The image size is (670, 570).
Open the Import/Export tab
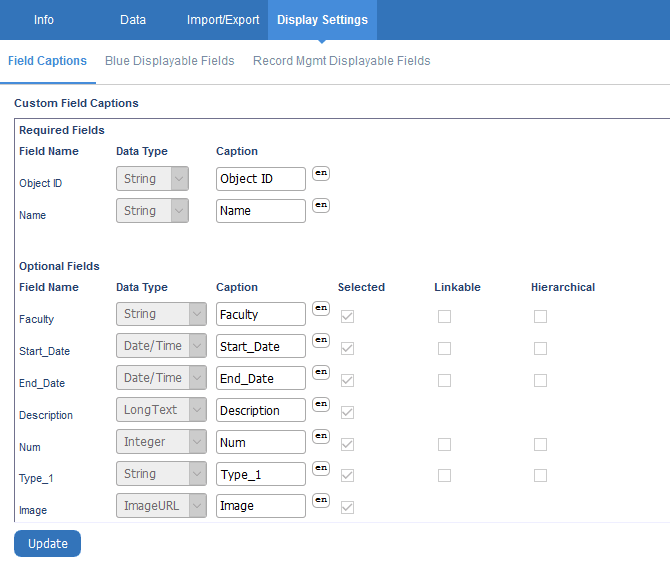pos(223,20)
